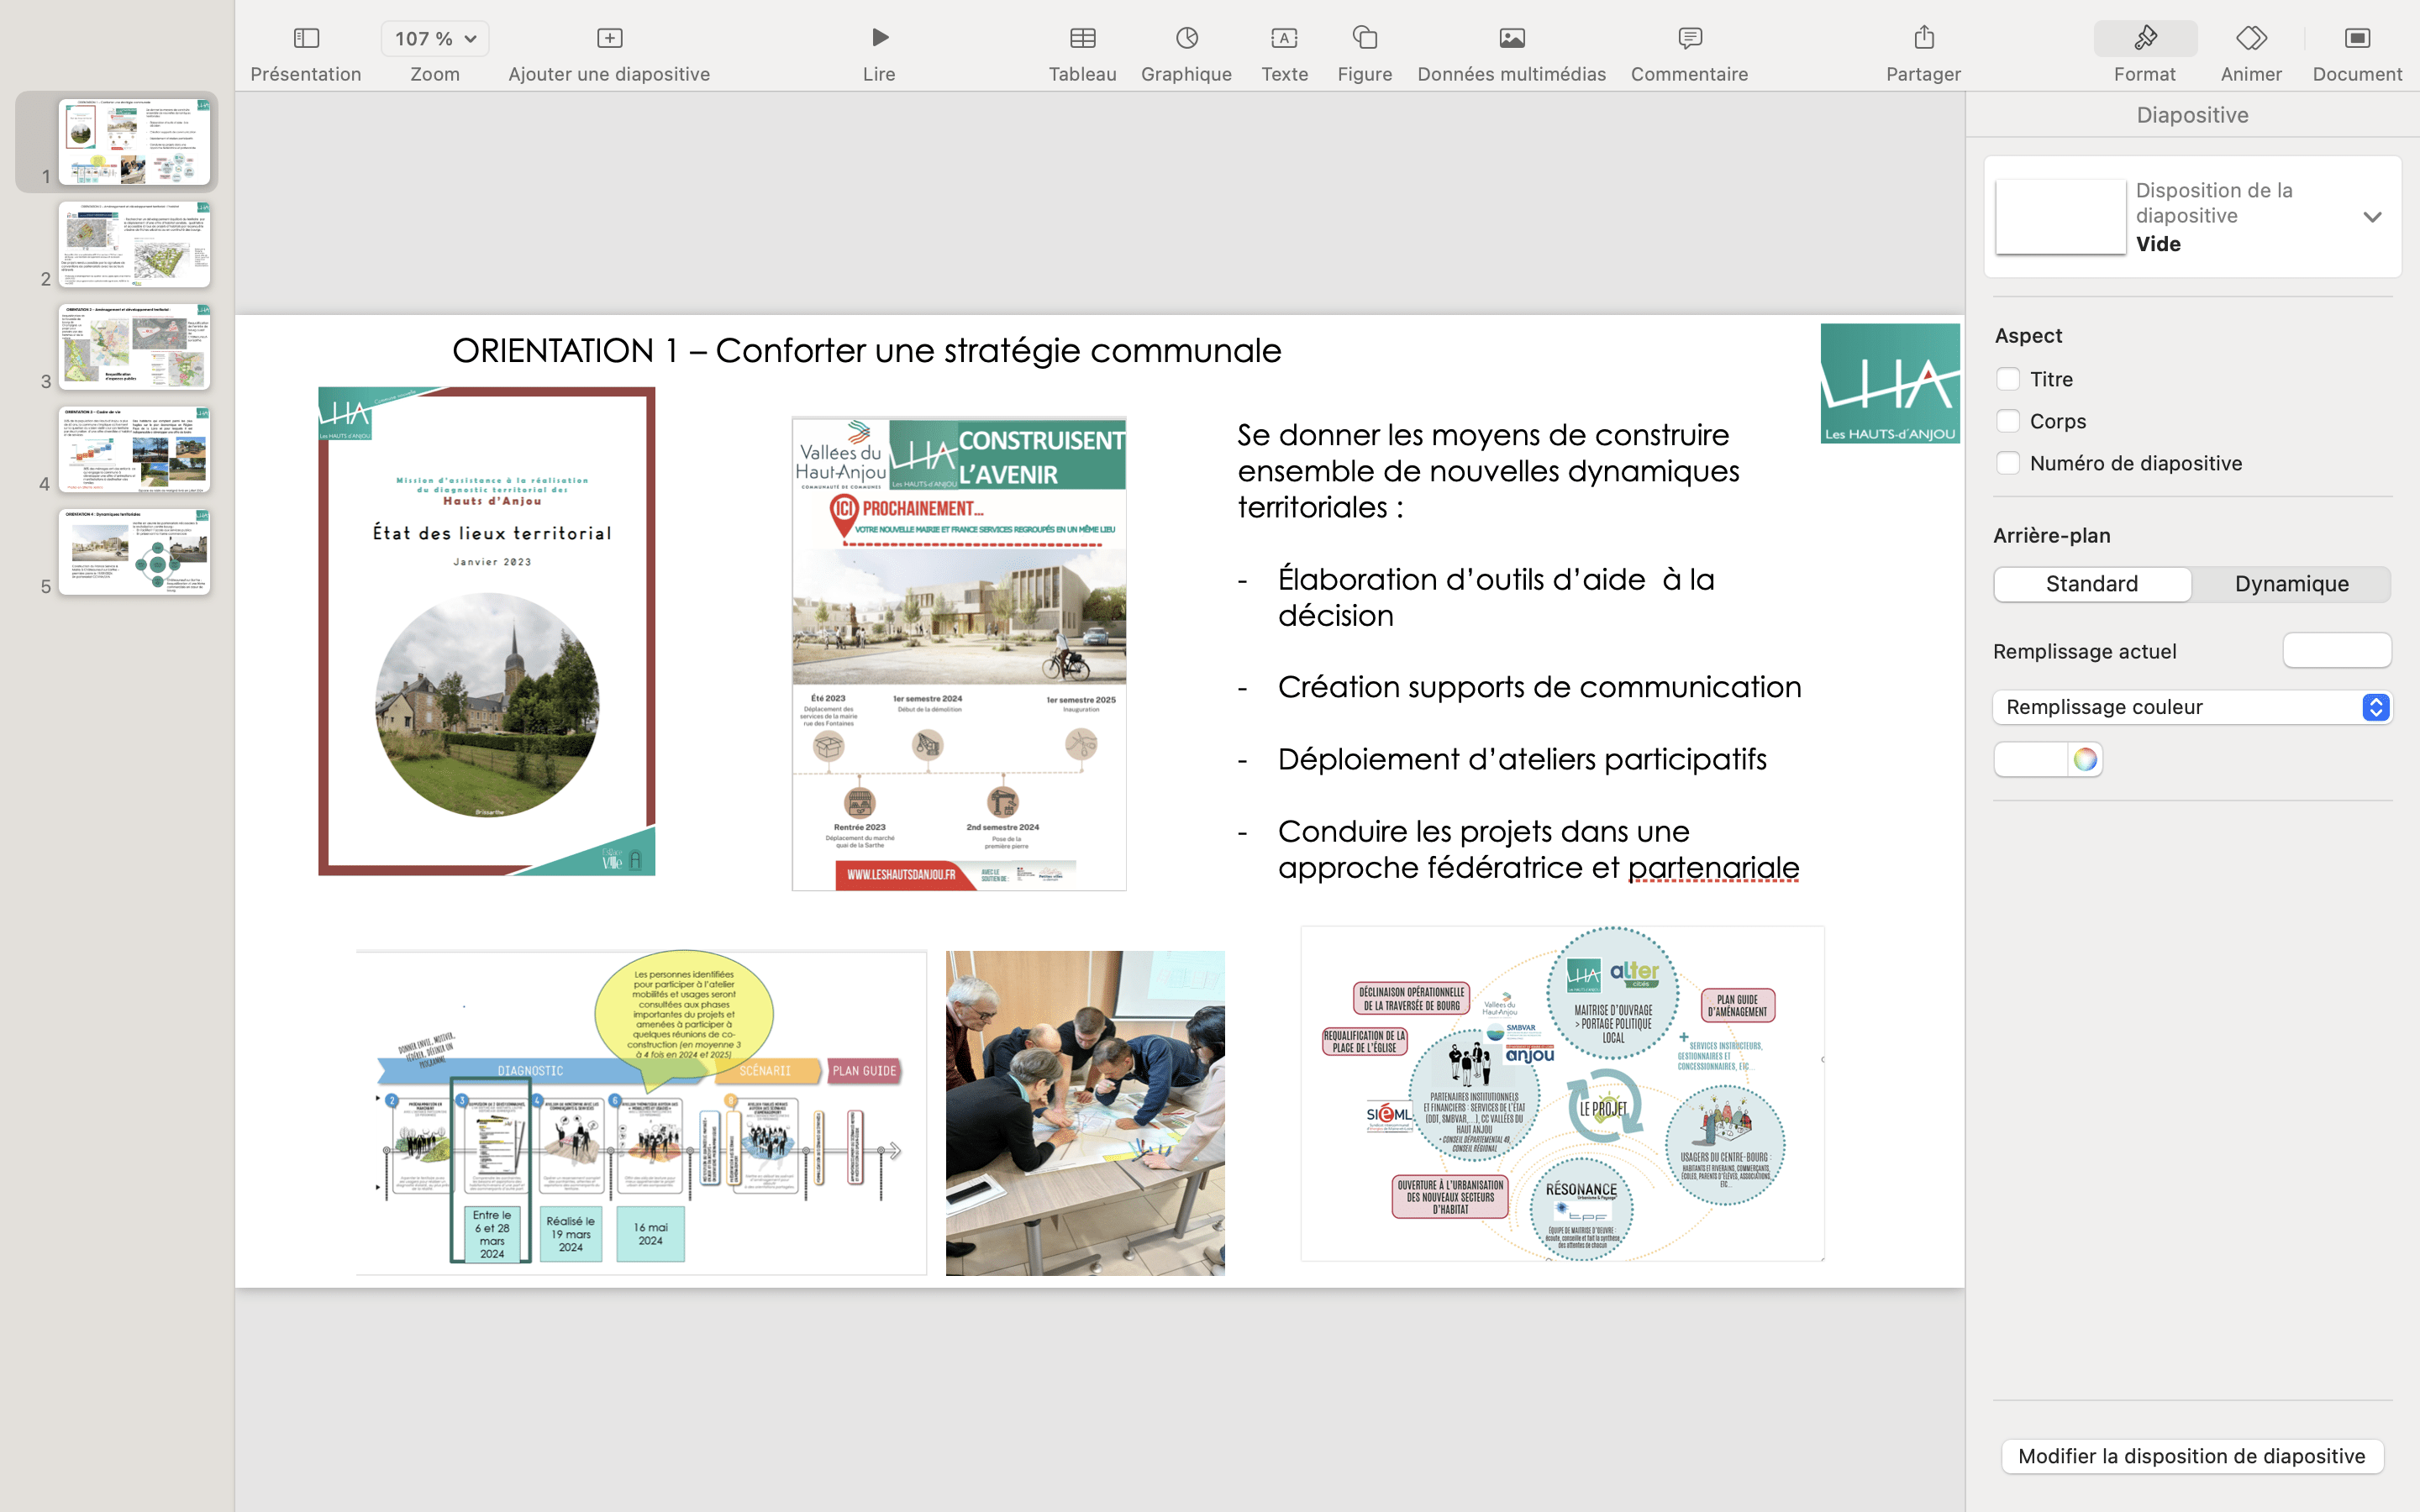
Task: Open the Animer inspector
Action: [2251, 54]
